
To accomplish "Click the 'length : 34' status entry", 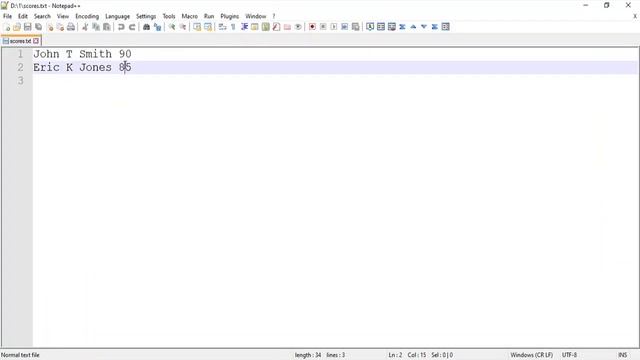I will 308,355.
